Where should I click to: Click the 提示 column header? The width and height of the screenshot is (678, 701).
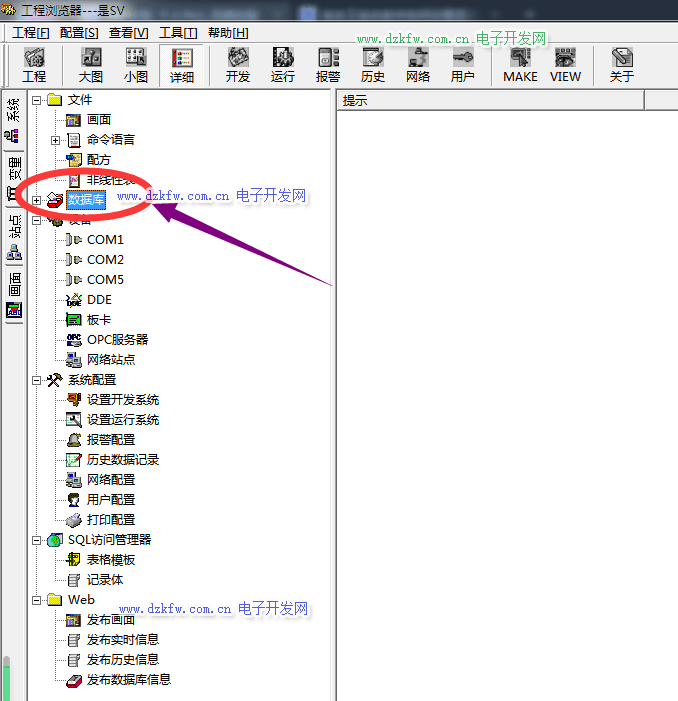[x=490, y=100]
